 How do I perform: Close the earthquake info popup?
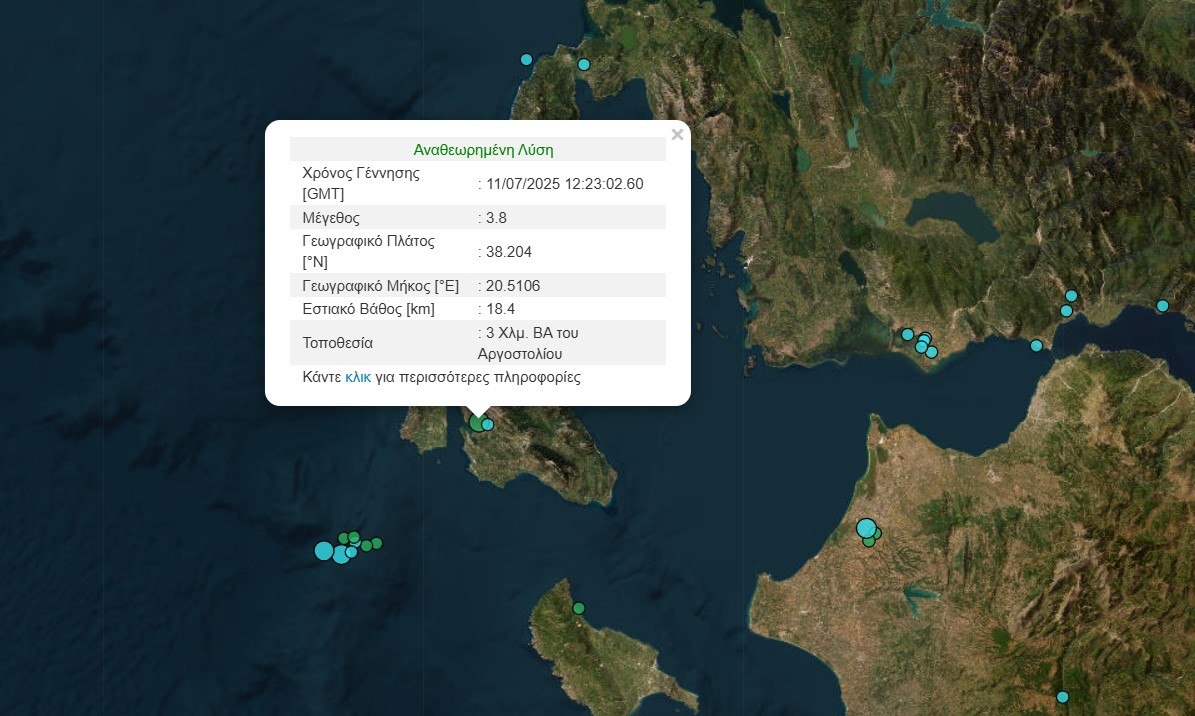[x=677, y=135]
